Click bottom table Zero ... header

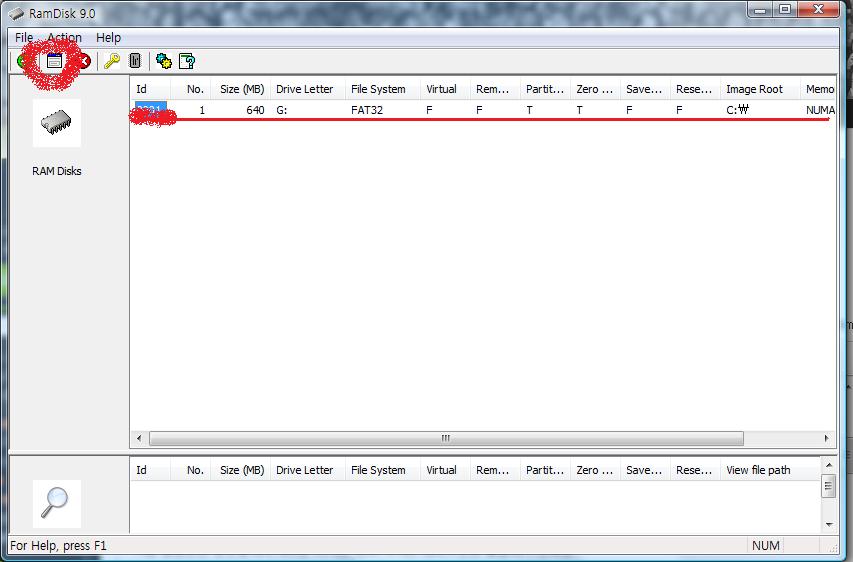pos(596,470)
